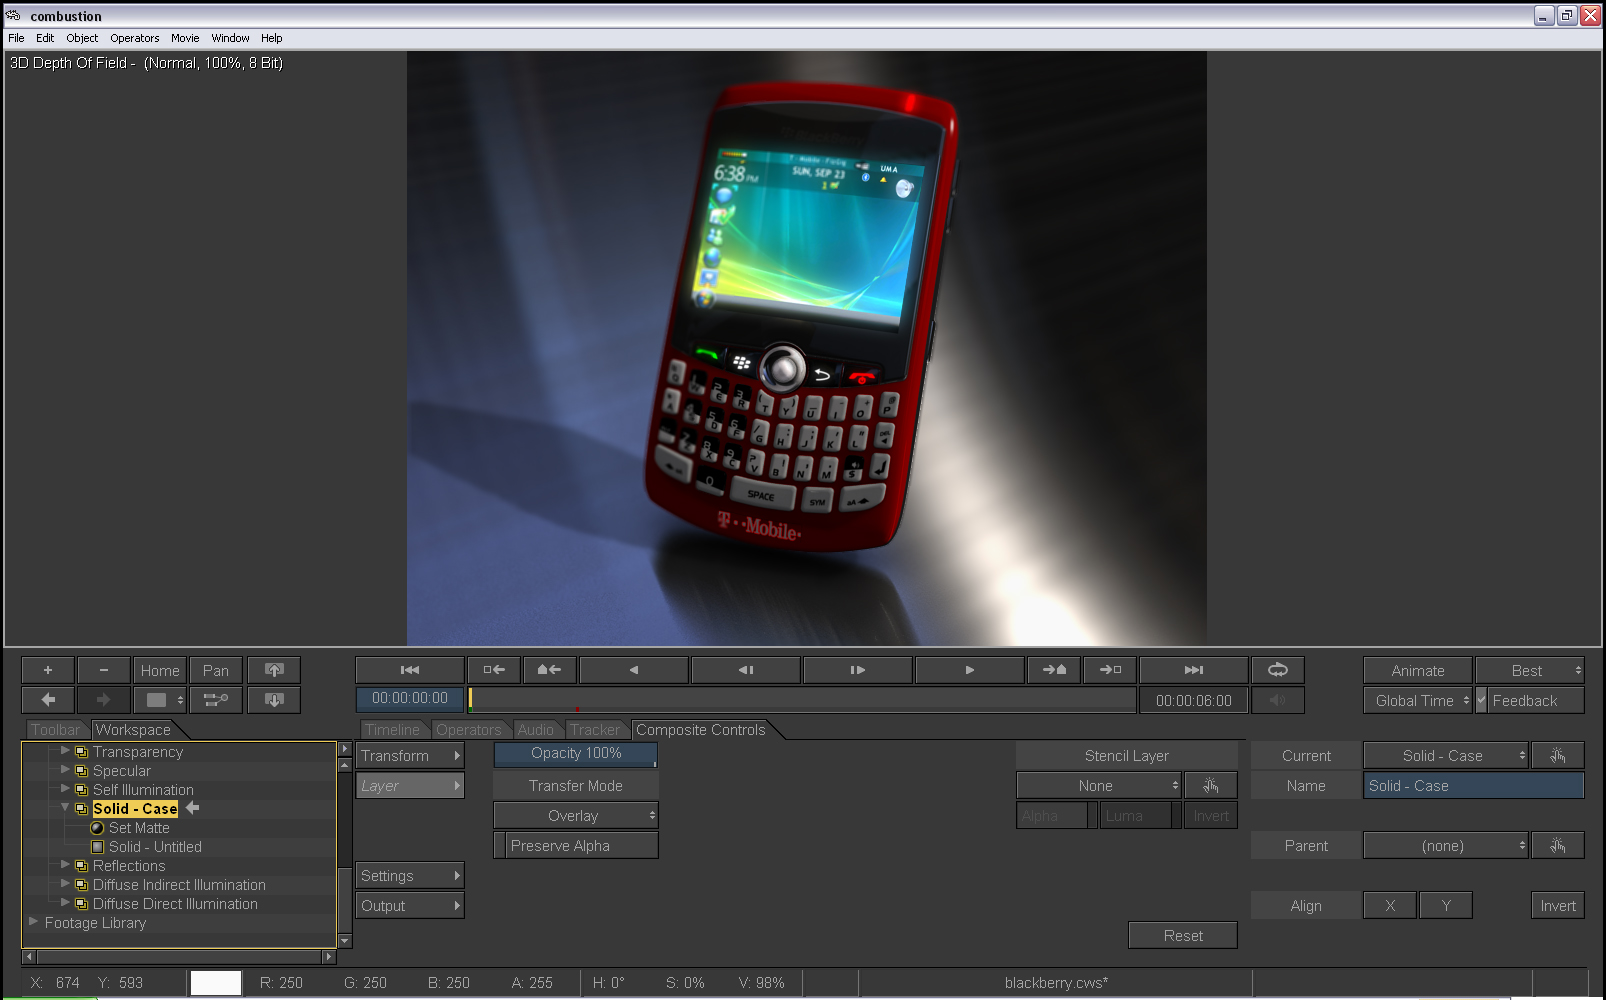Switch to the Audio tab
The width and height of the screenshot is (1606, 1000).
[535, 730]
